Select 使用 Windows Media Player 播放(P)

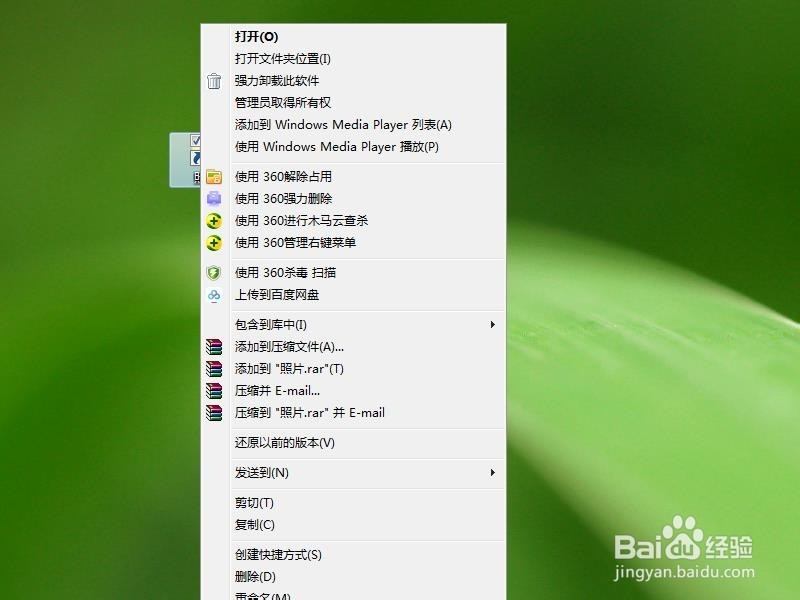click(x=353, y=146)
